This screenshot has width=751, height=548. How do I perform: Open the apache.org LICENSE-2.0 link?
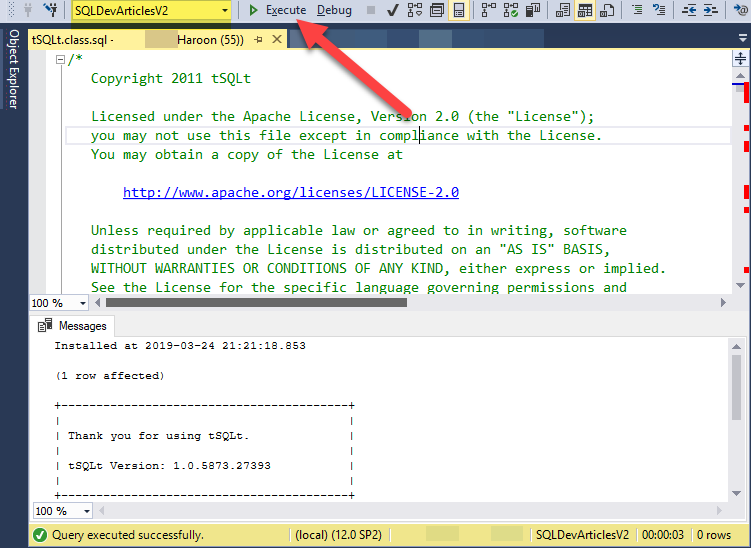(291, 192)
